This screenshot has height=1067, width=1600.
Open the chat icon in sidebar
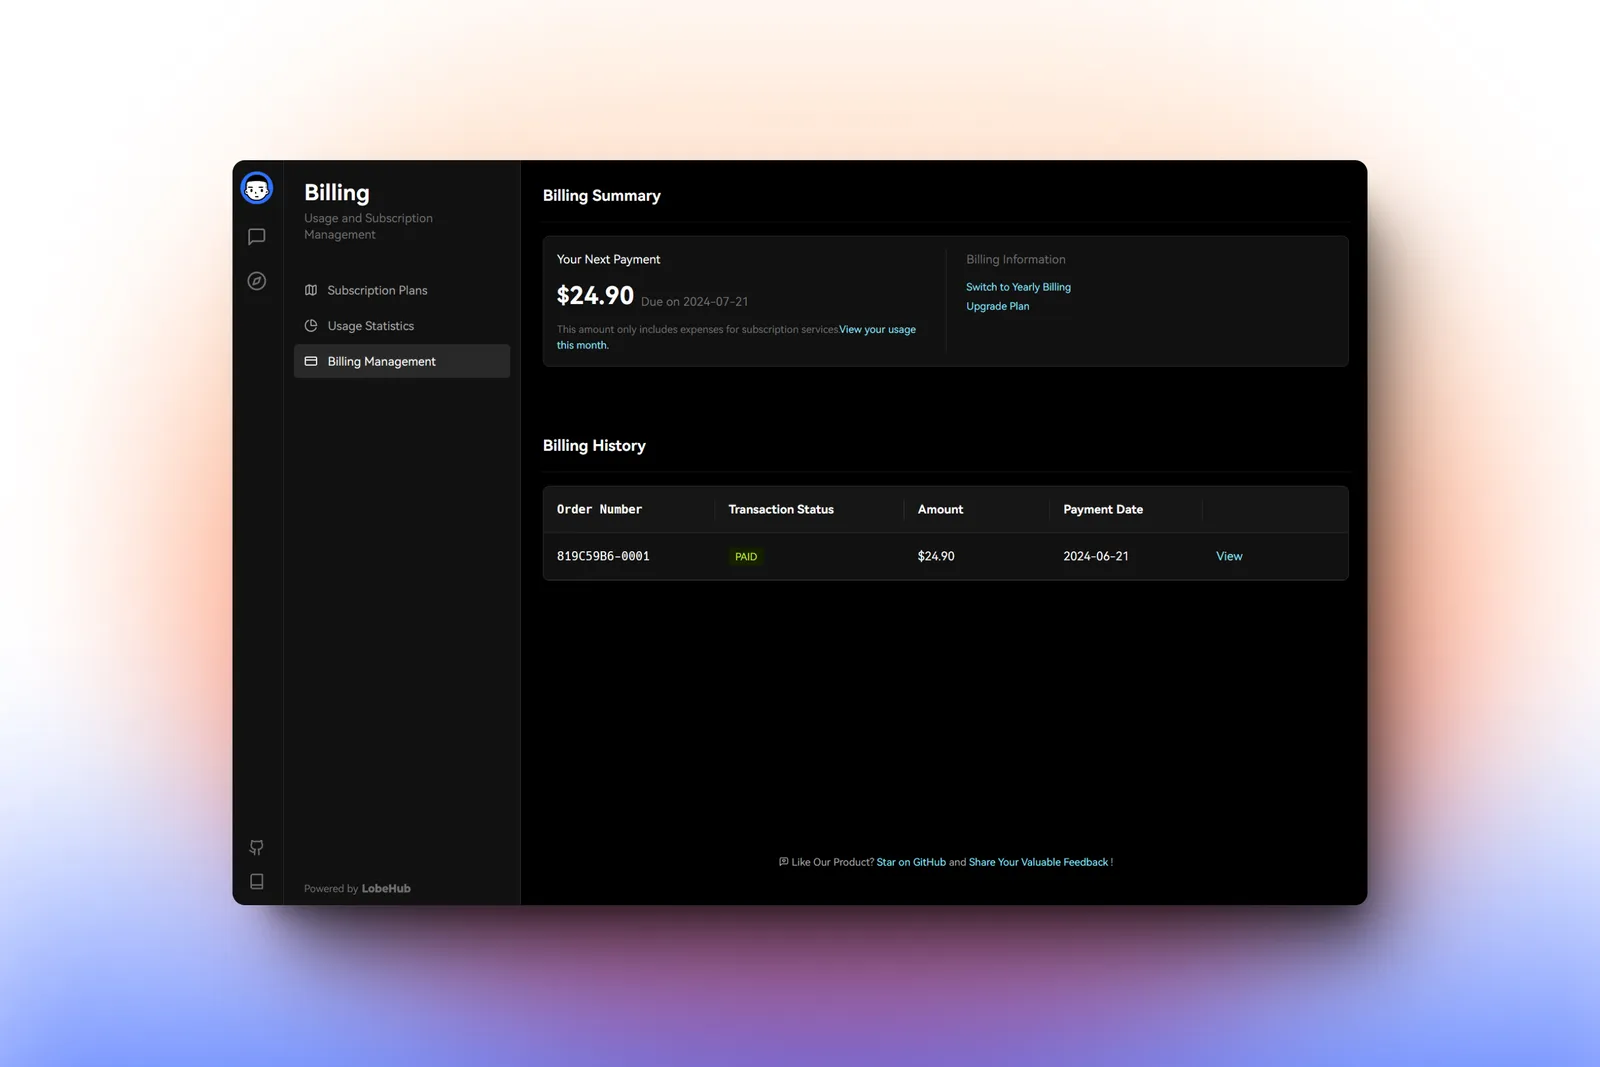[x=257, y=237]
